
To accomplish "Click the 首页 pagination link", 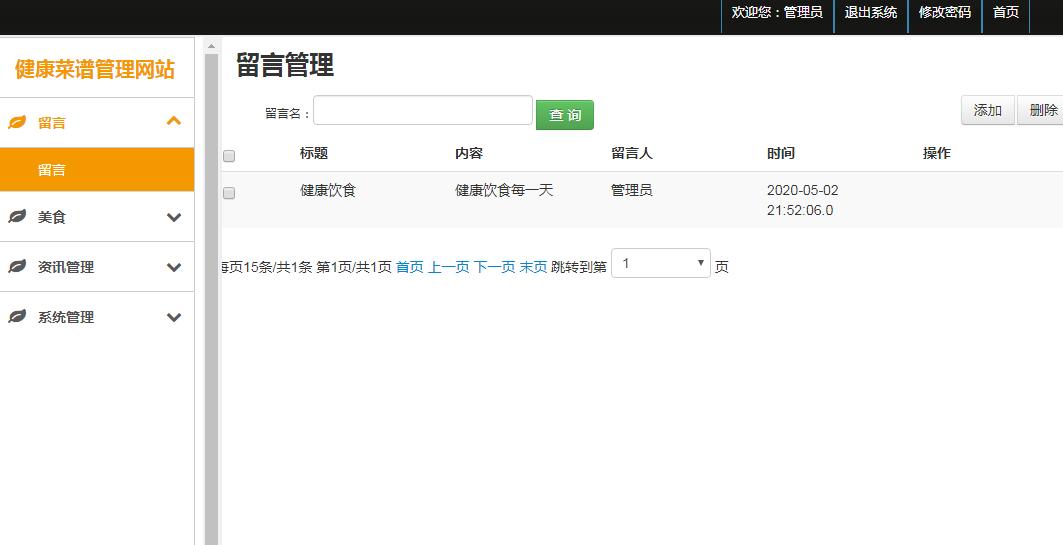I will click(409, 267).
